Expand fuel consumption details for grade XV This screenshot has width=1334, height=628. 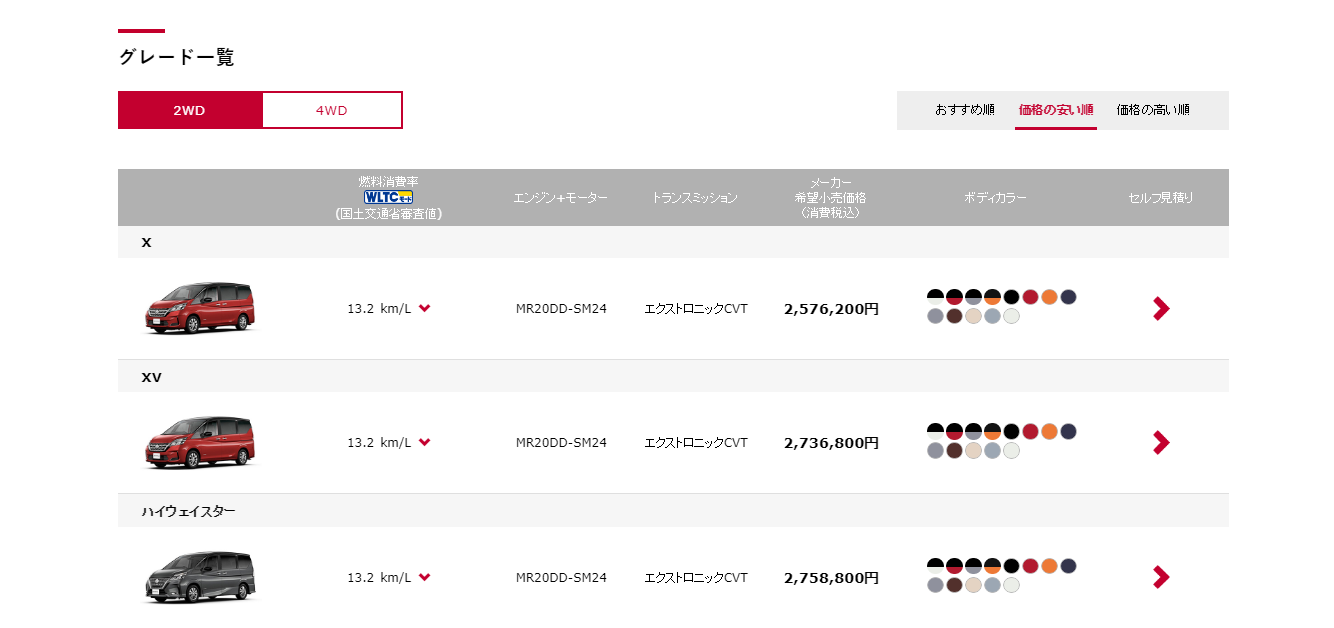click(425, 442)
